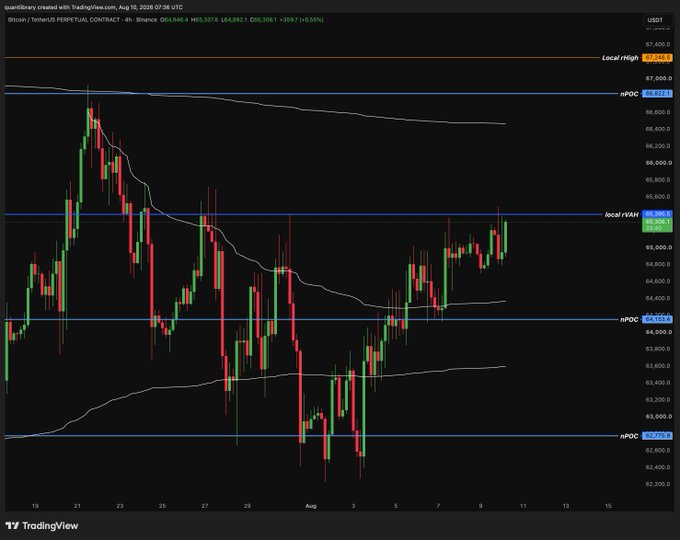Click the 66,000.0 price axis label
The image size is (680, 540).
tap(658, 163)
